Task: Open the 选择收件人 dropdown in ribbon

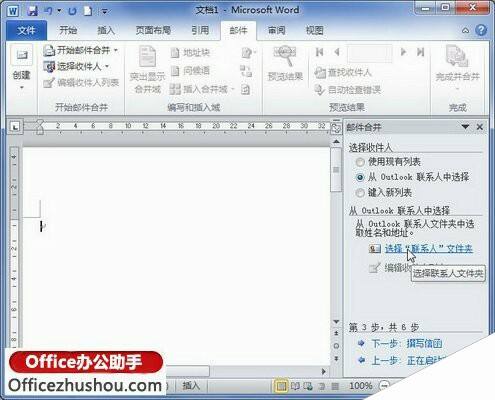Action: click(x=76, y=67)
